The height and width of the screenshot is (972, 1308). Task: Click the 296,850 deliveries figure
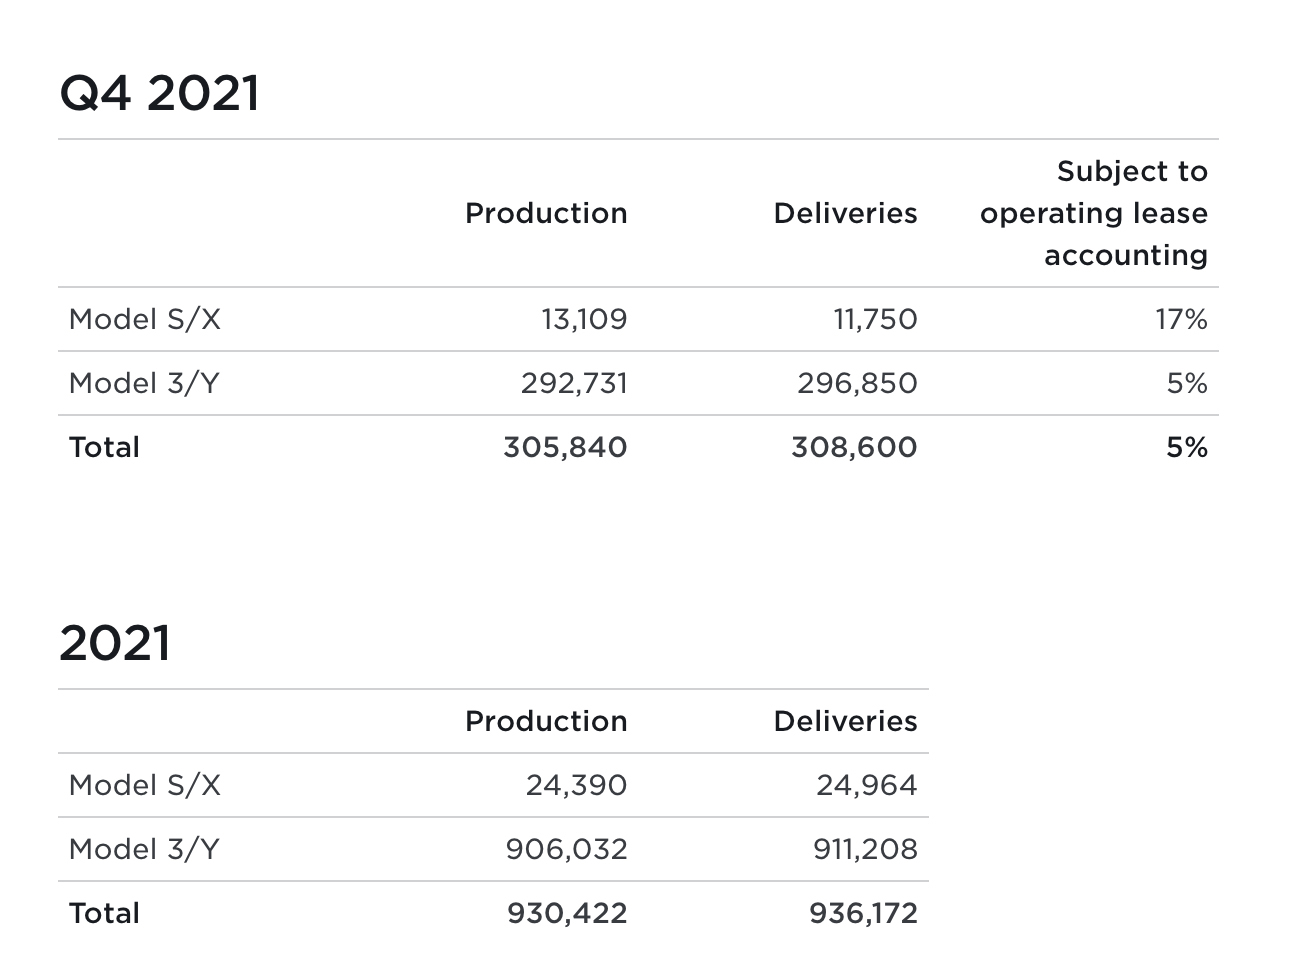click(857, 383)
